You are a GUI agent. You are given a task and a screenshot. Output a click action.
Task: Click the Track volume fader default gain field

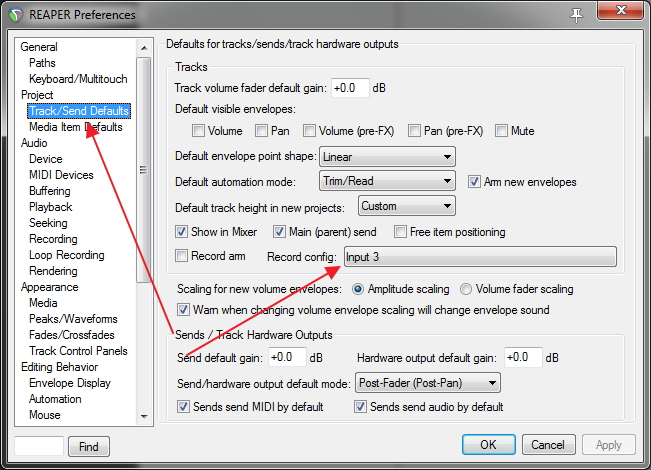(350, 88)
